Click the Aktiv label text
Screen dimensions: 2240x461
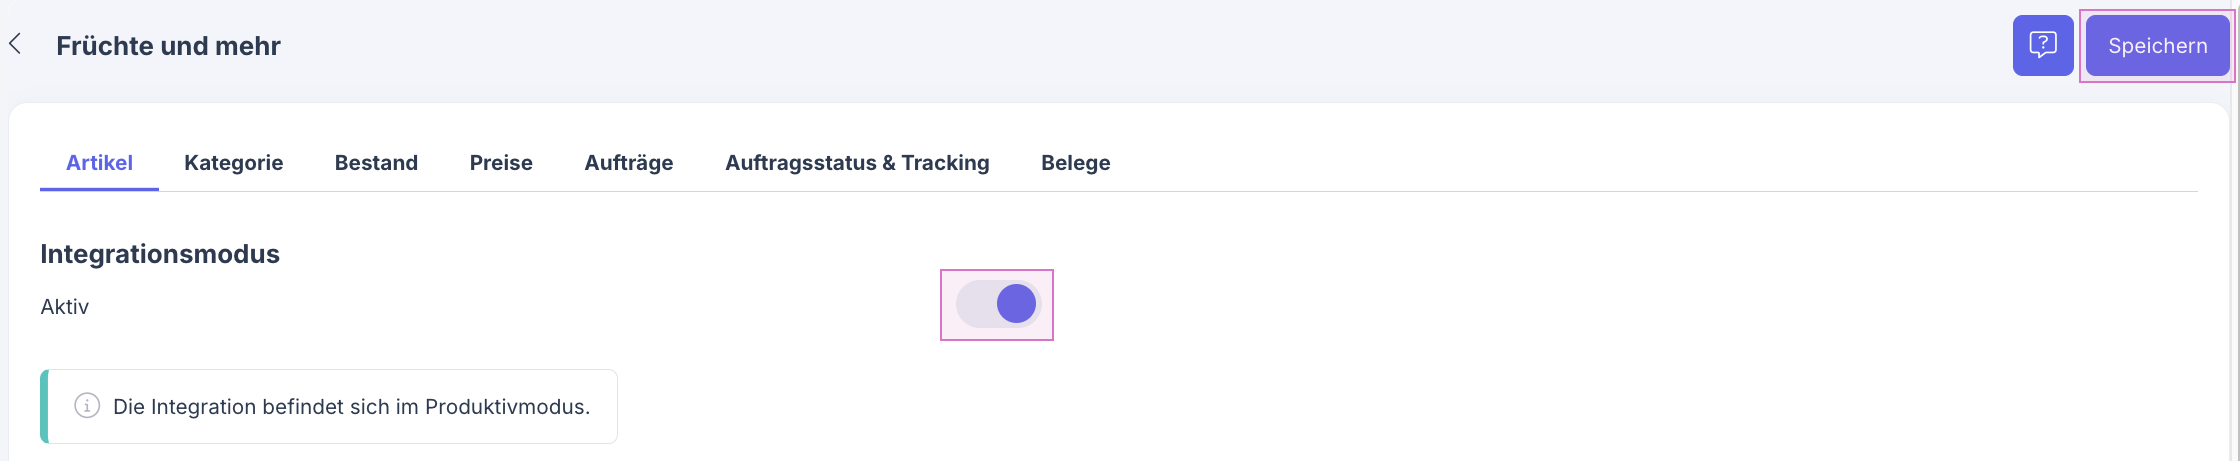[x=65, y=307]
